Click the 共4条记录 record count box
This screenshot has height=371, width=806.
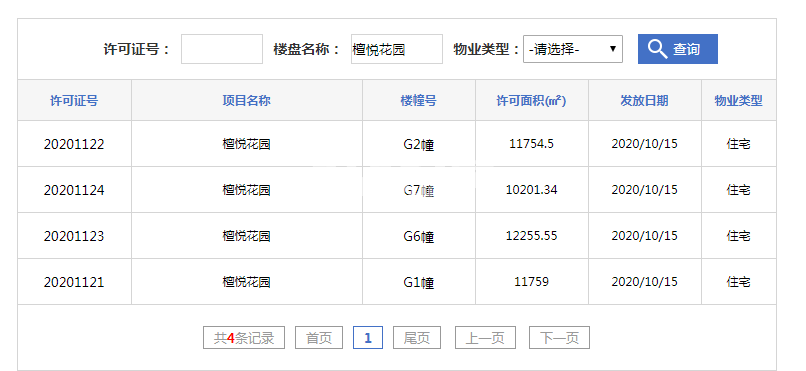[x=244, y=338]
